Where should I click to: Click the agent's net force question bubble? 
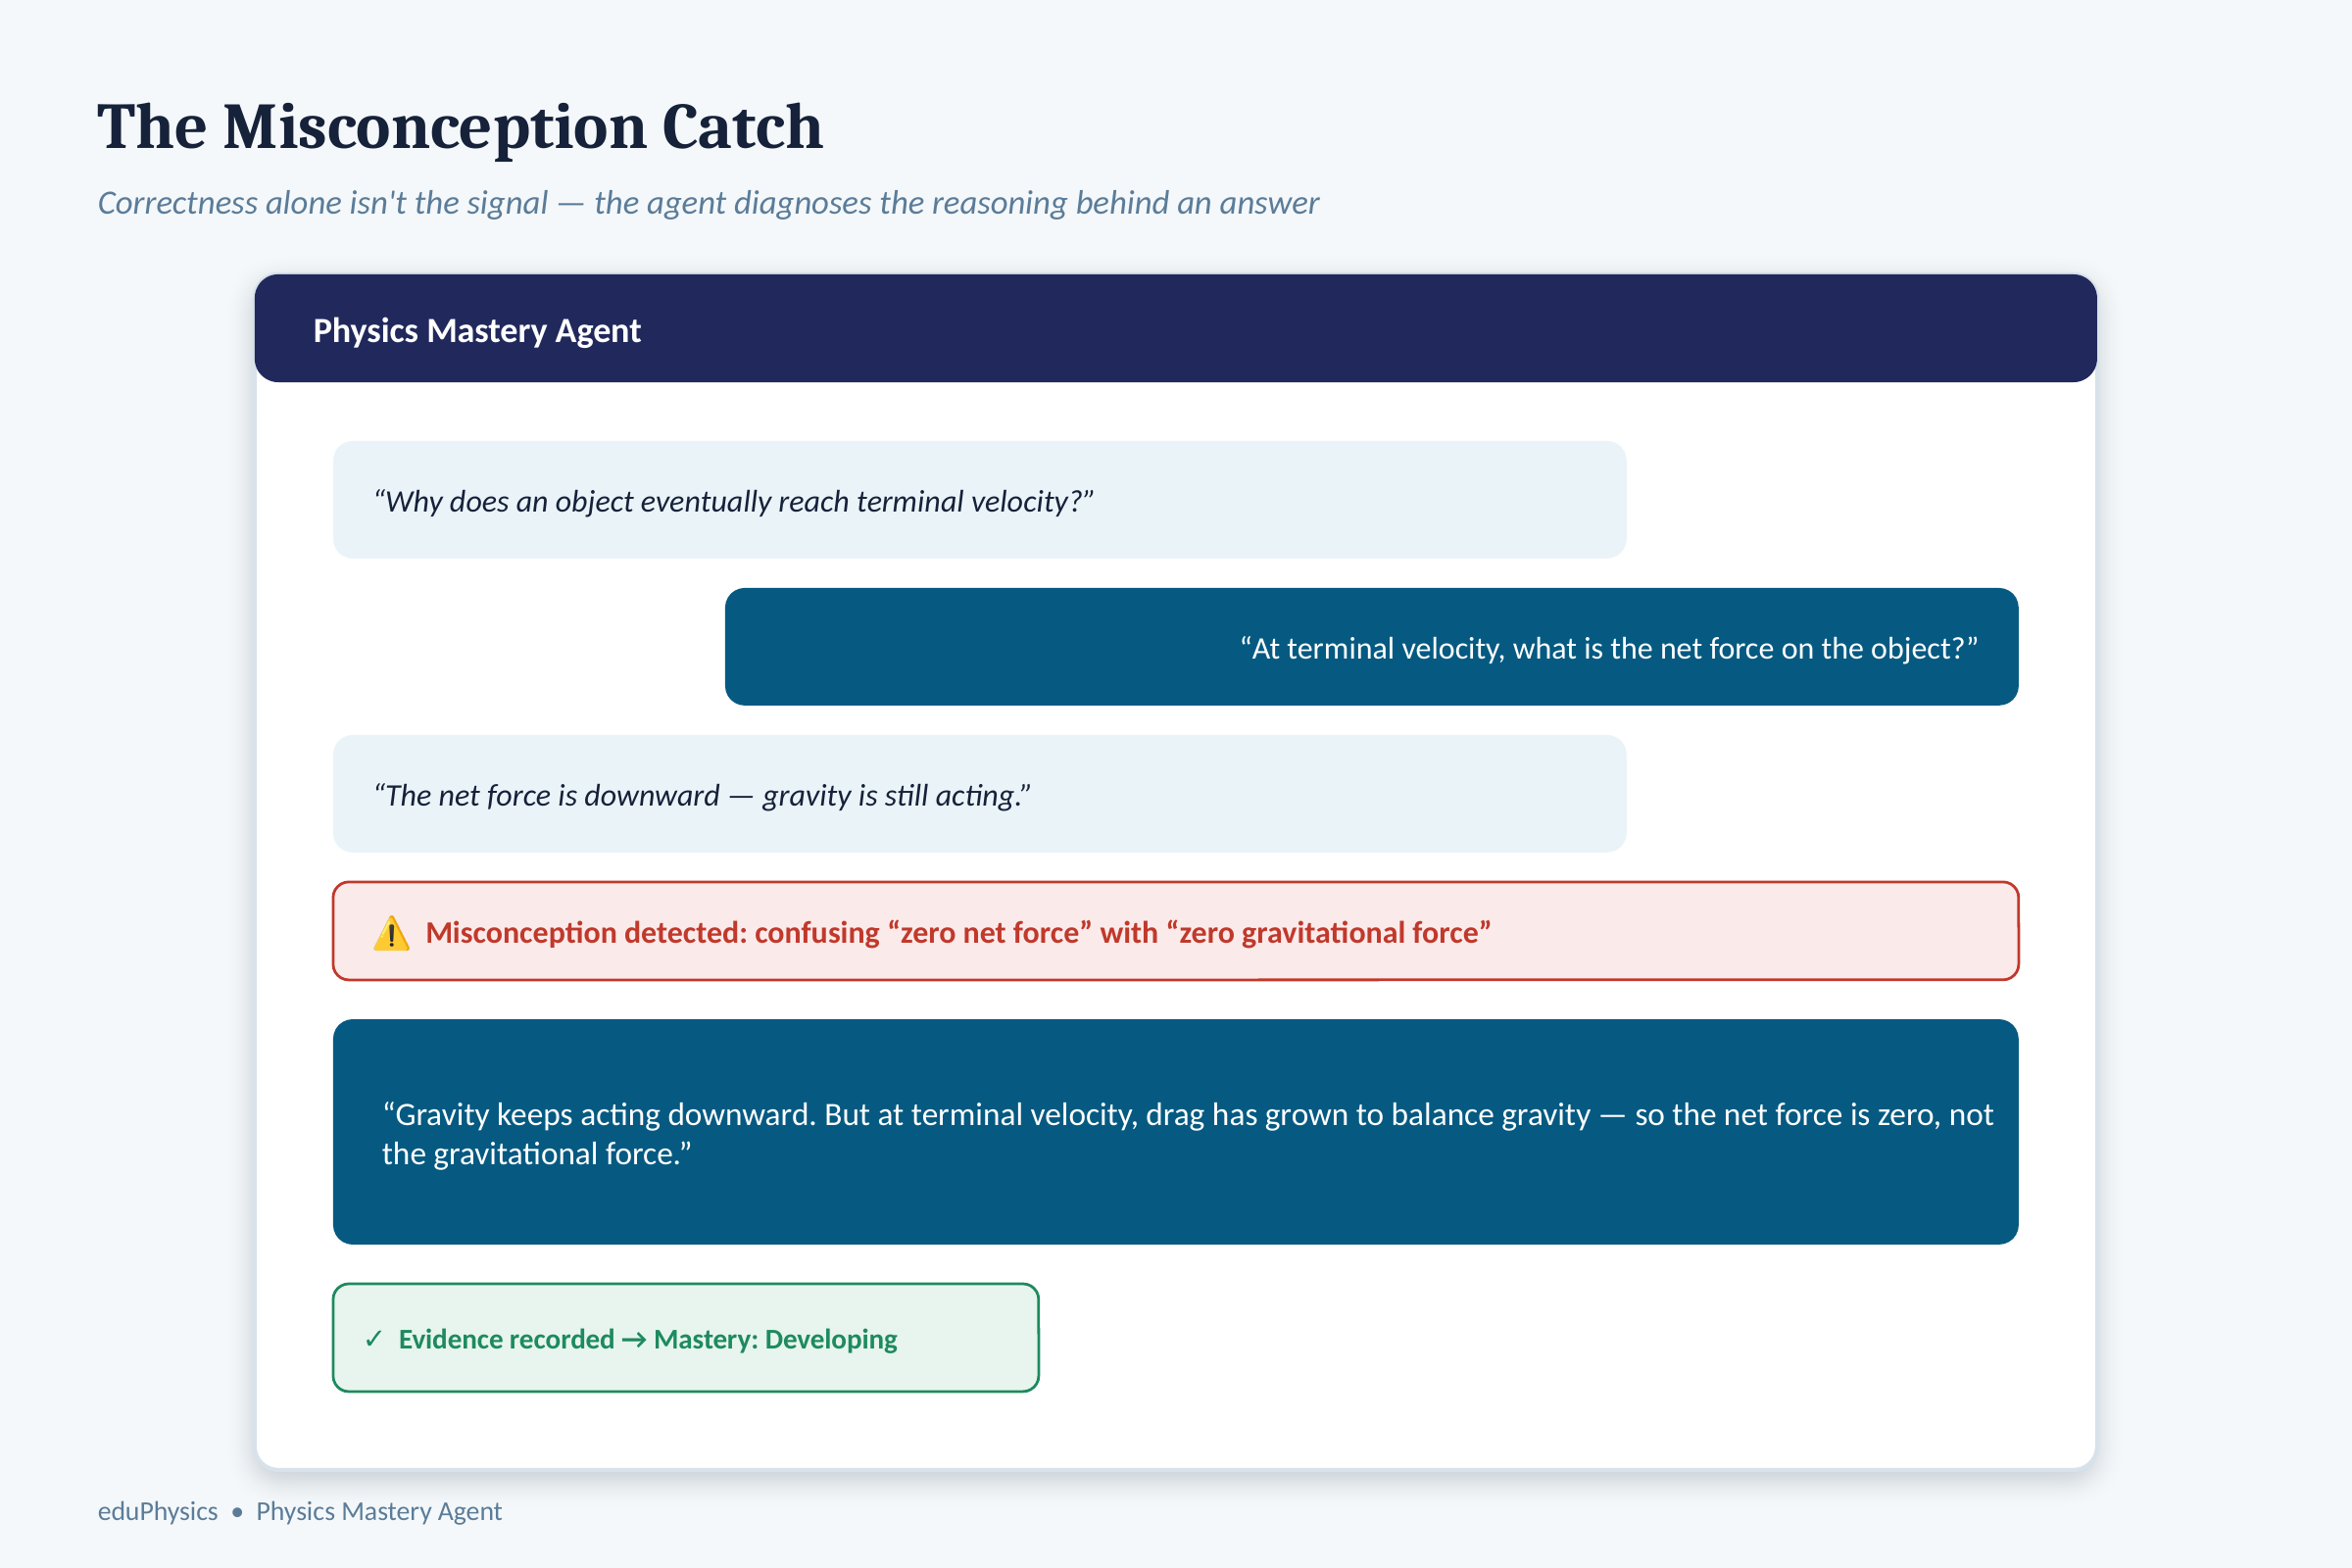click(1371, 647)
